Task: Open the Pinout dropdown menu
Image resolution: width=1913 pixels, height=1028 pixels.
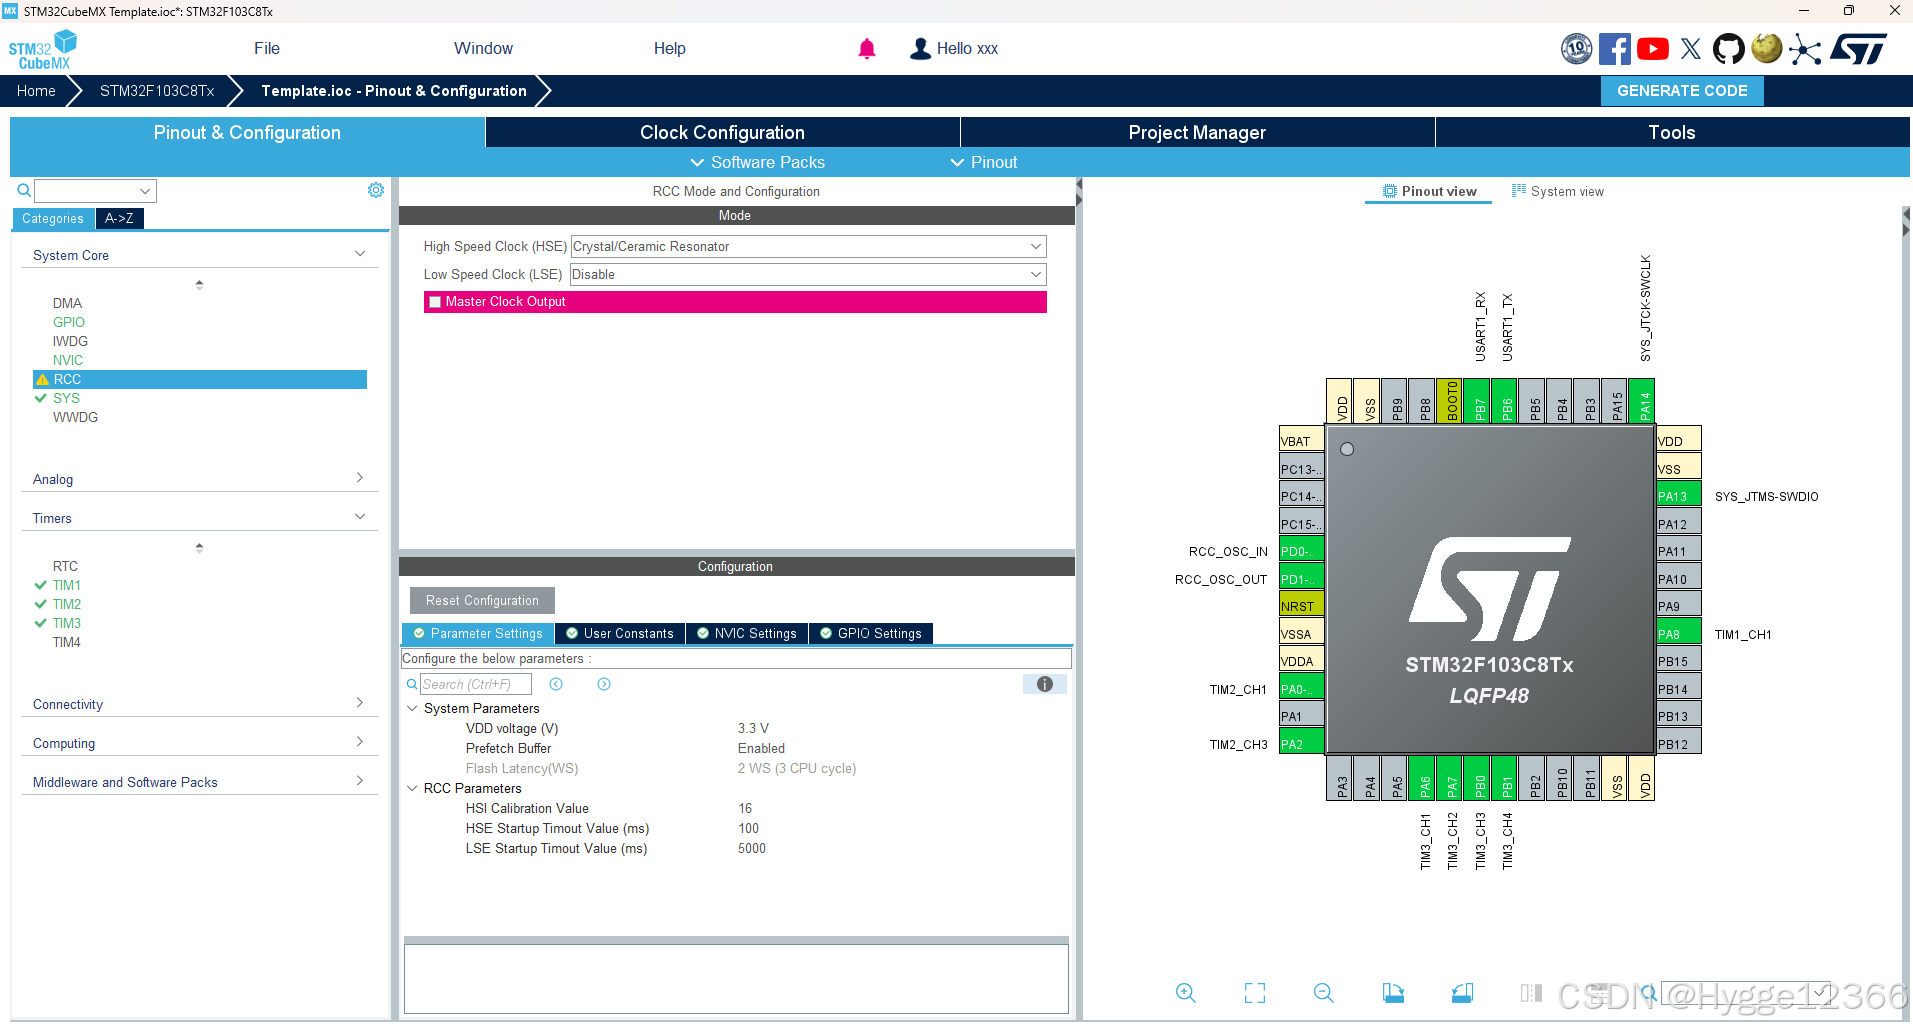Action: [983, 162]
